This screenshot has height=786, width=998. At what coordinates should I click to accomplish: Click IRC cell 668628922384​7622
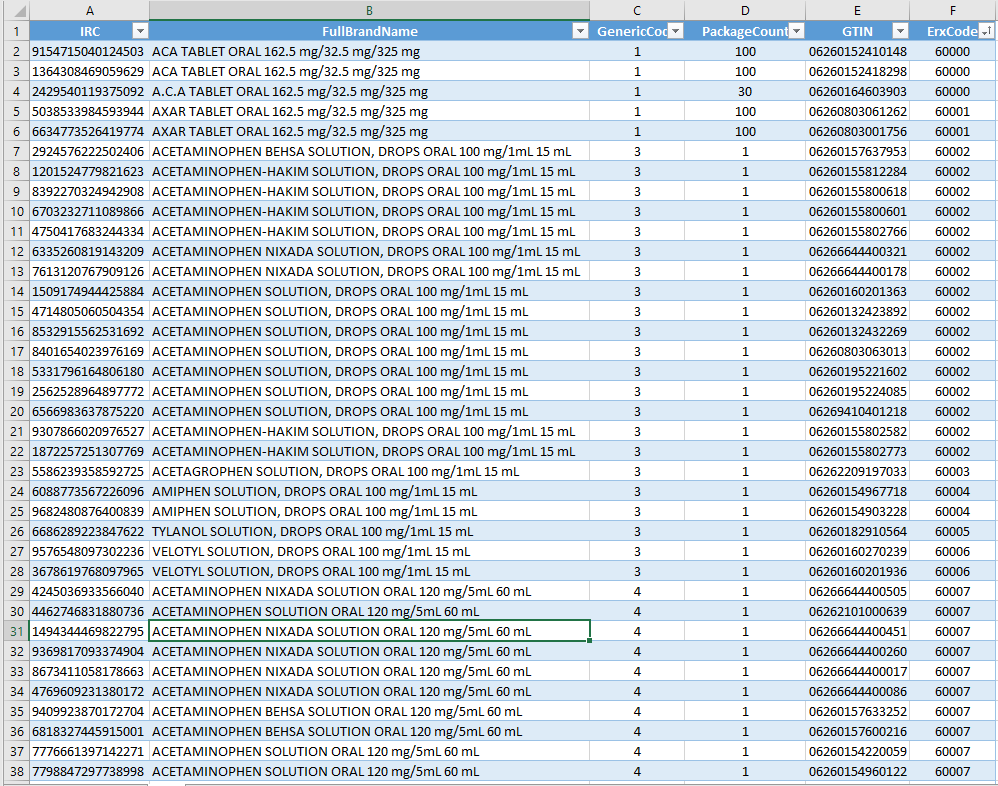(x=89, y=531)
